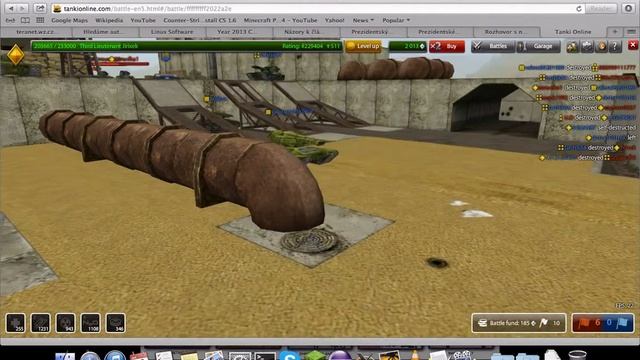The image size is (640, 360).
Task: Switch to the Linux Software tab
Action: point(172,32)
